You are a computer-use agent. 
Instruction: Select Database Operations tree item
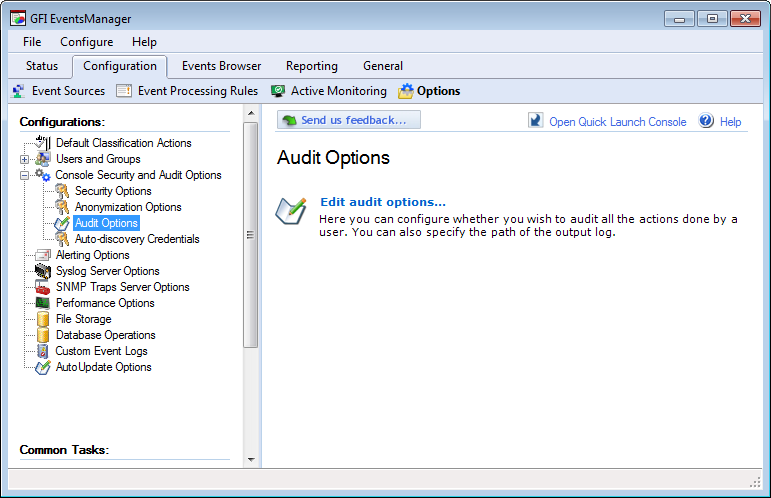(x=106, y=335)
